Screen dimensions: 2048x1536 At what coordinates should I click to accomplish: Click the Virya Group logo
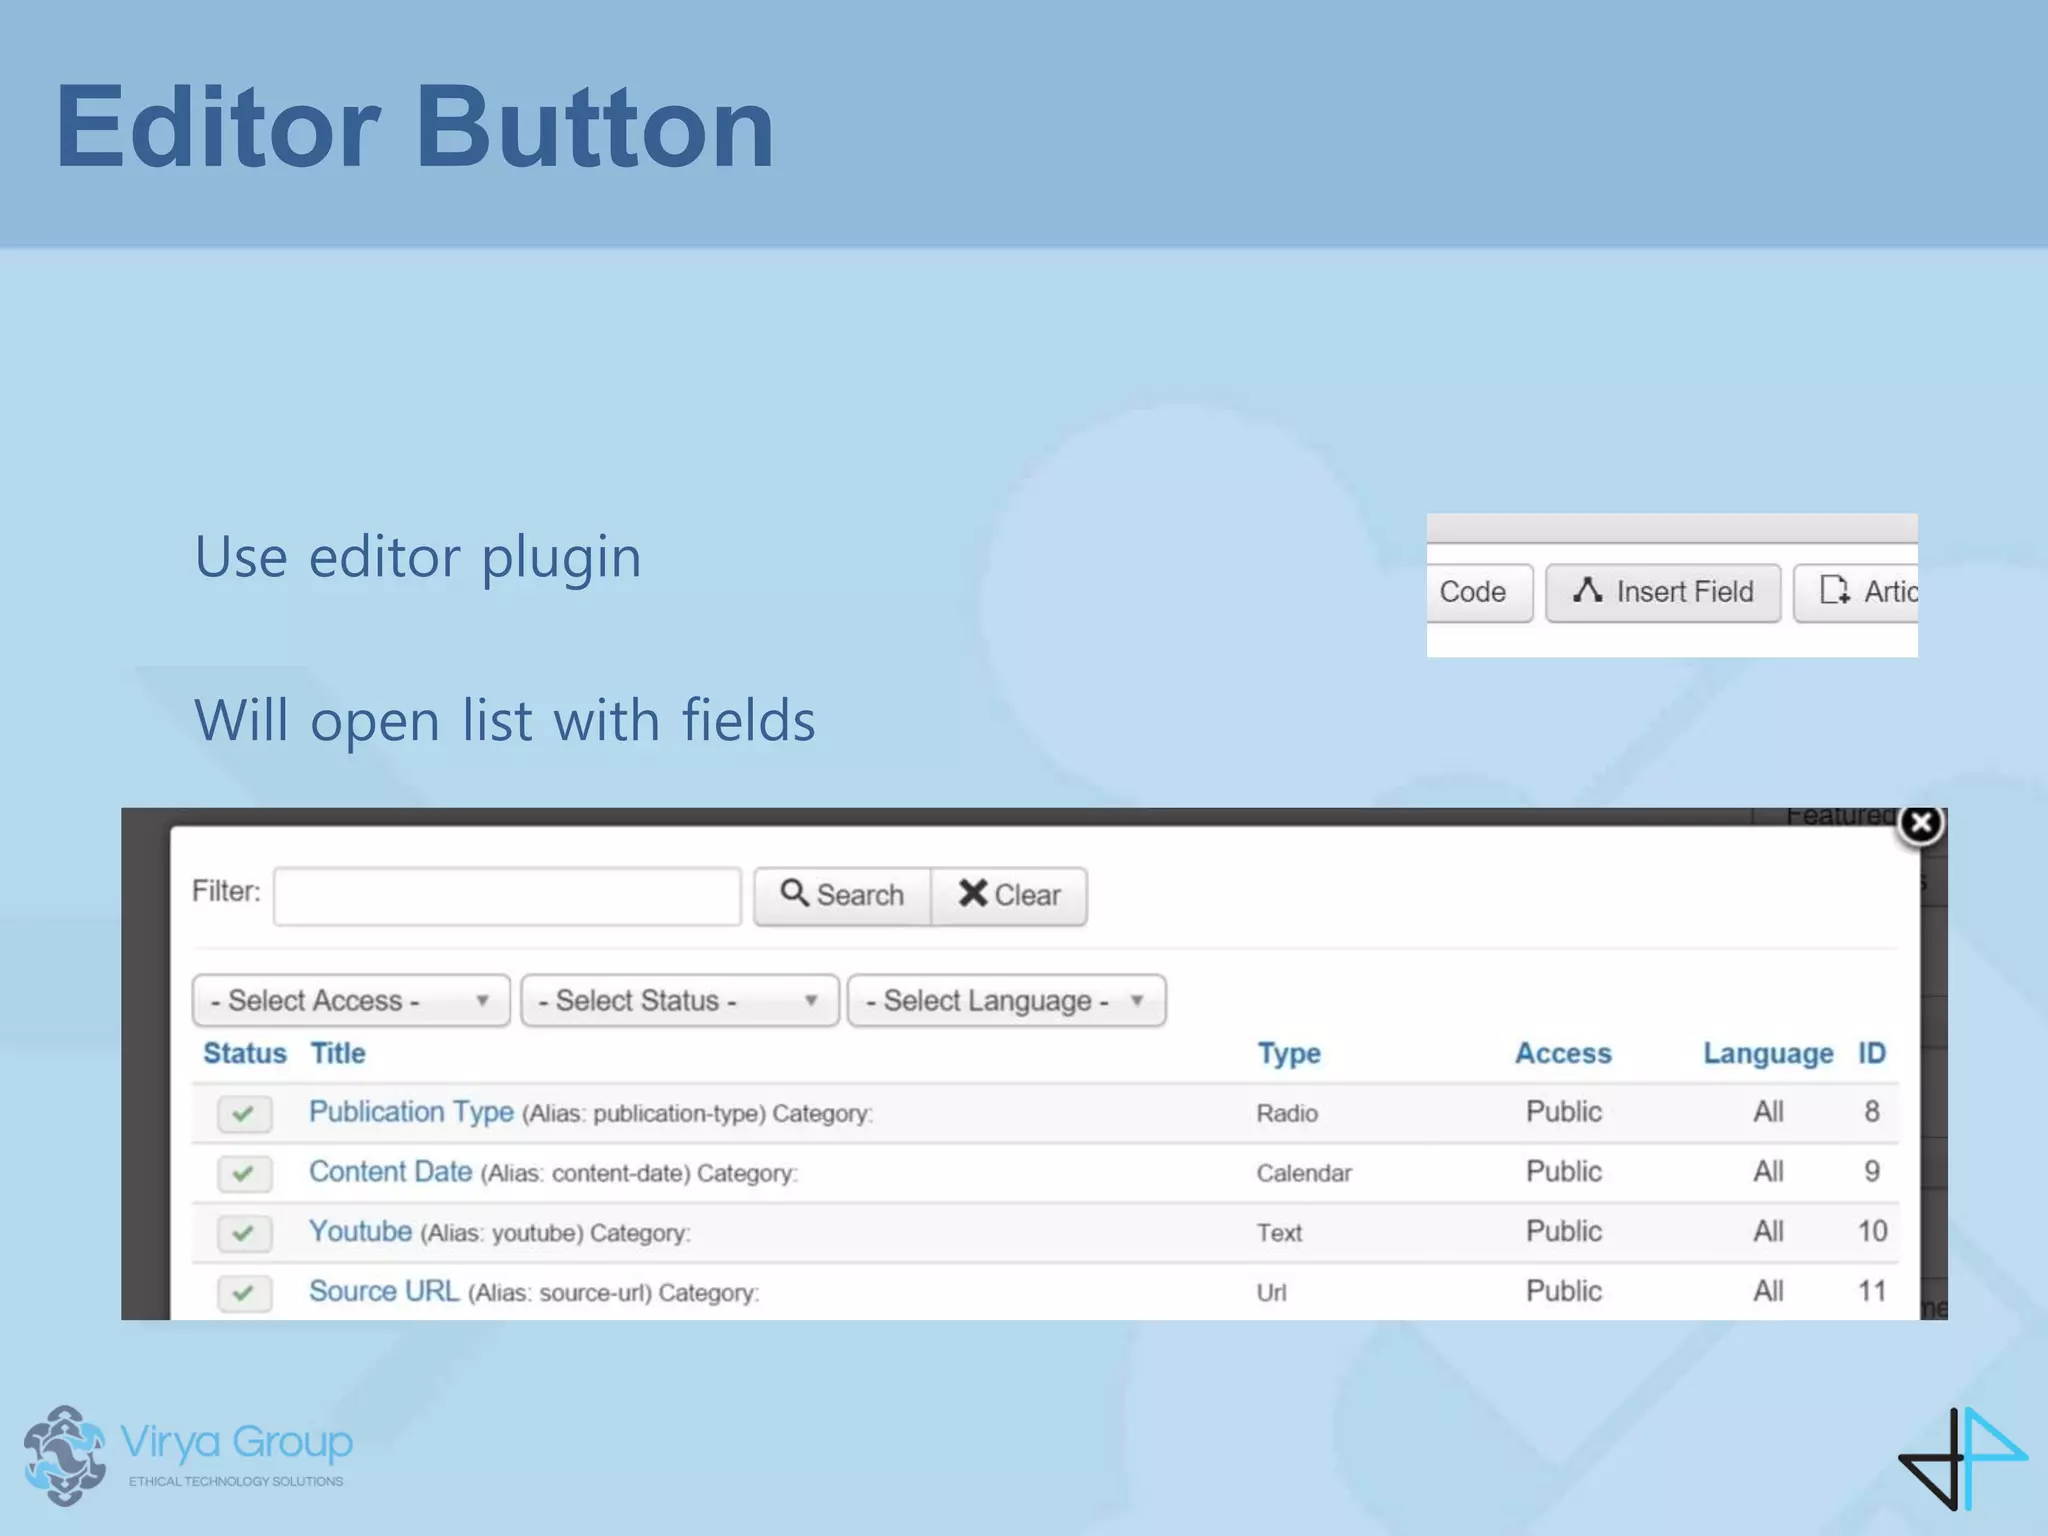coord(188,1456)
